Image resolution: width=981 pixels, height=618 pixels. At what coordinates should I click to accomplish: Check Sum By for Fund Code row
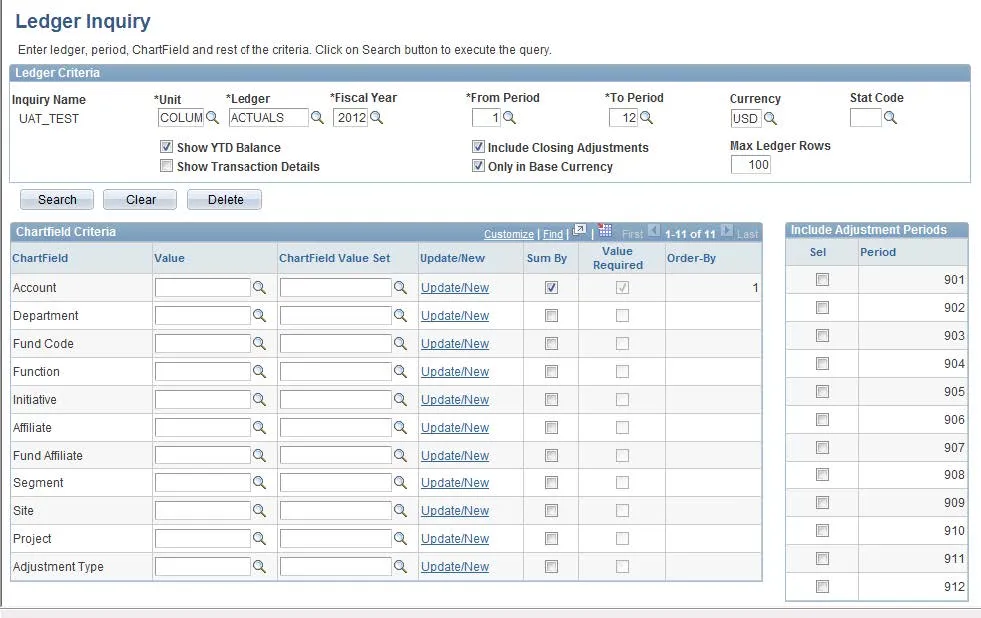pos(551,343)
